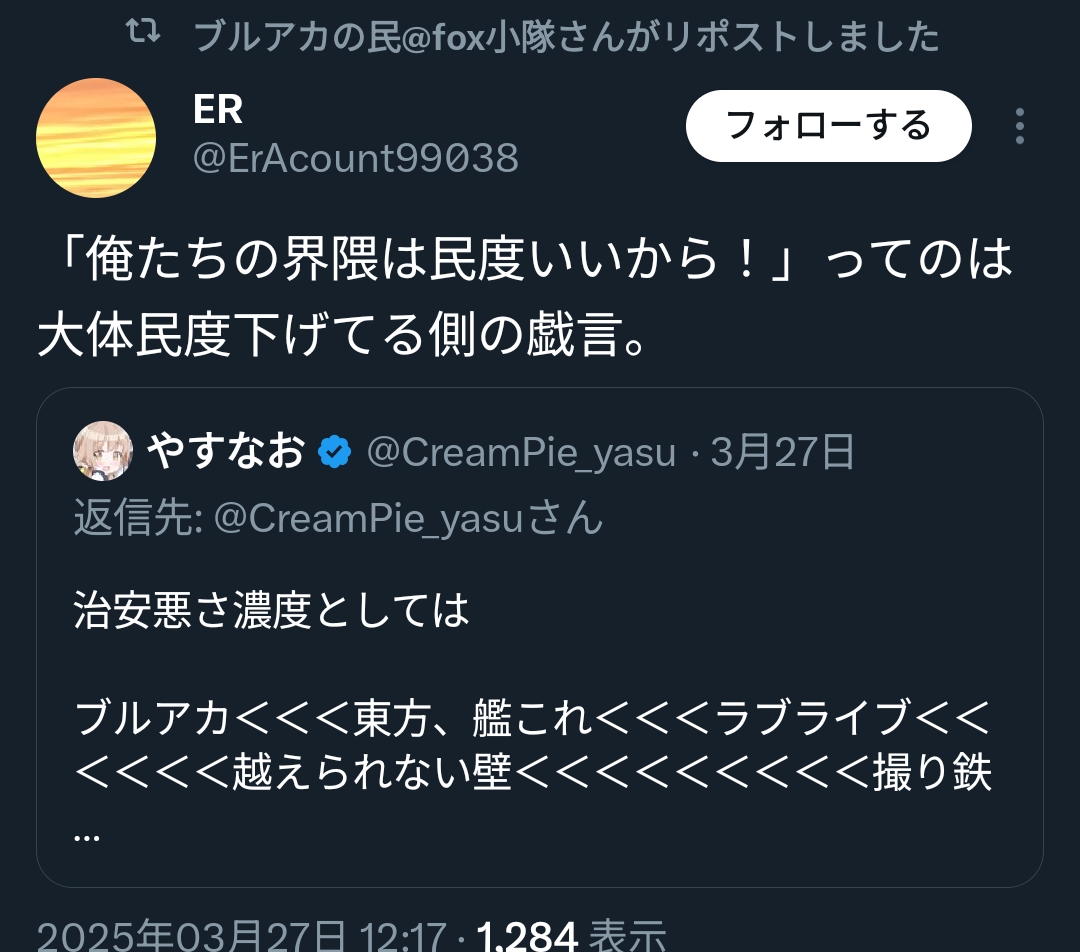Viewport: 1080px width, 952px height.
Task: Open ER's sunset profile avatar
Action: point(96,138)
